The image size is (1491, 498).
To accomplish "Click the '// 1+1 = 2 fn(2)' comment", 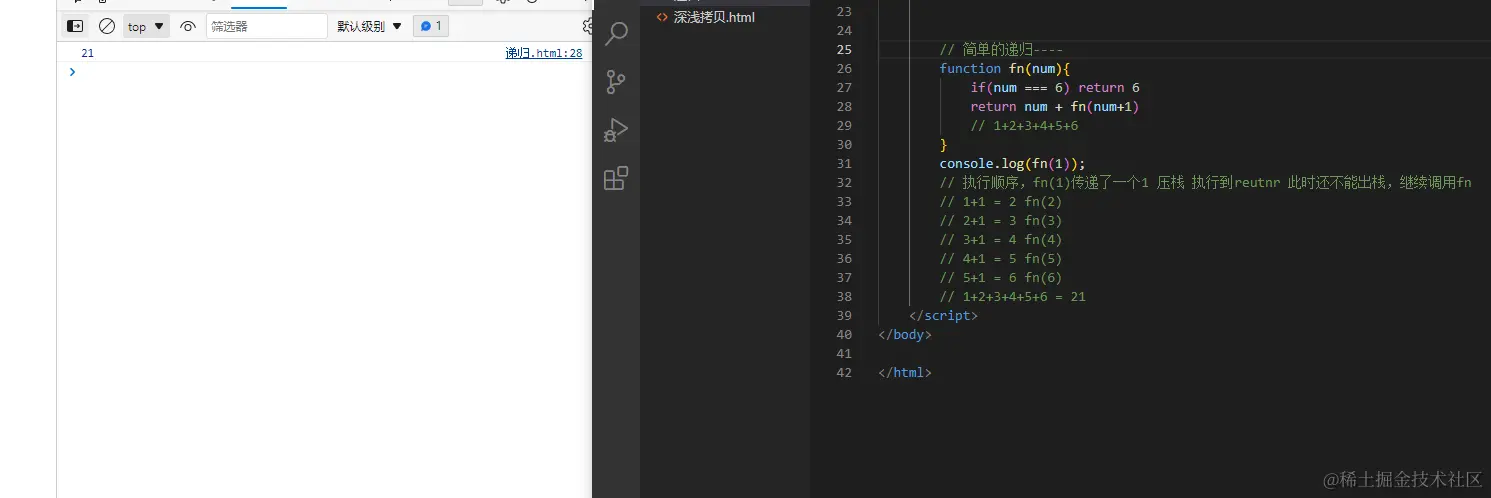I will coord(1000,201).
